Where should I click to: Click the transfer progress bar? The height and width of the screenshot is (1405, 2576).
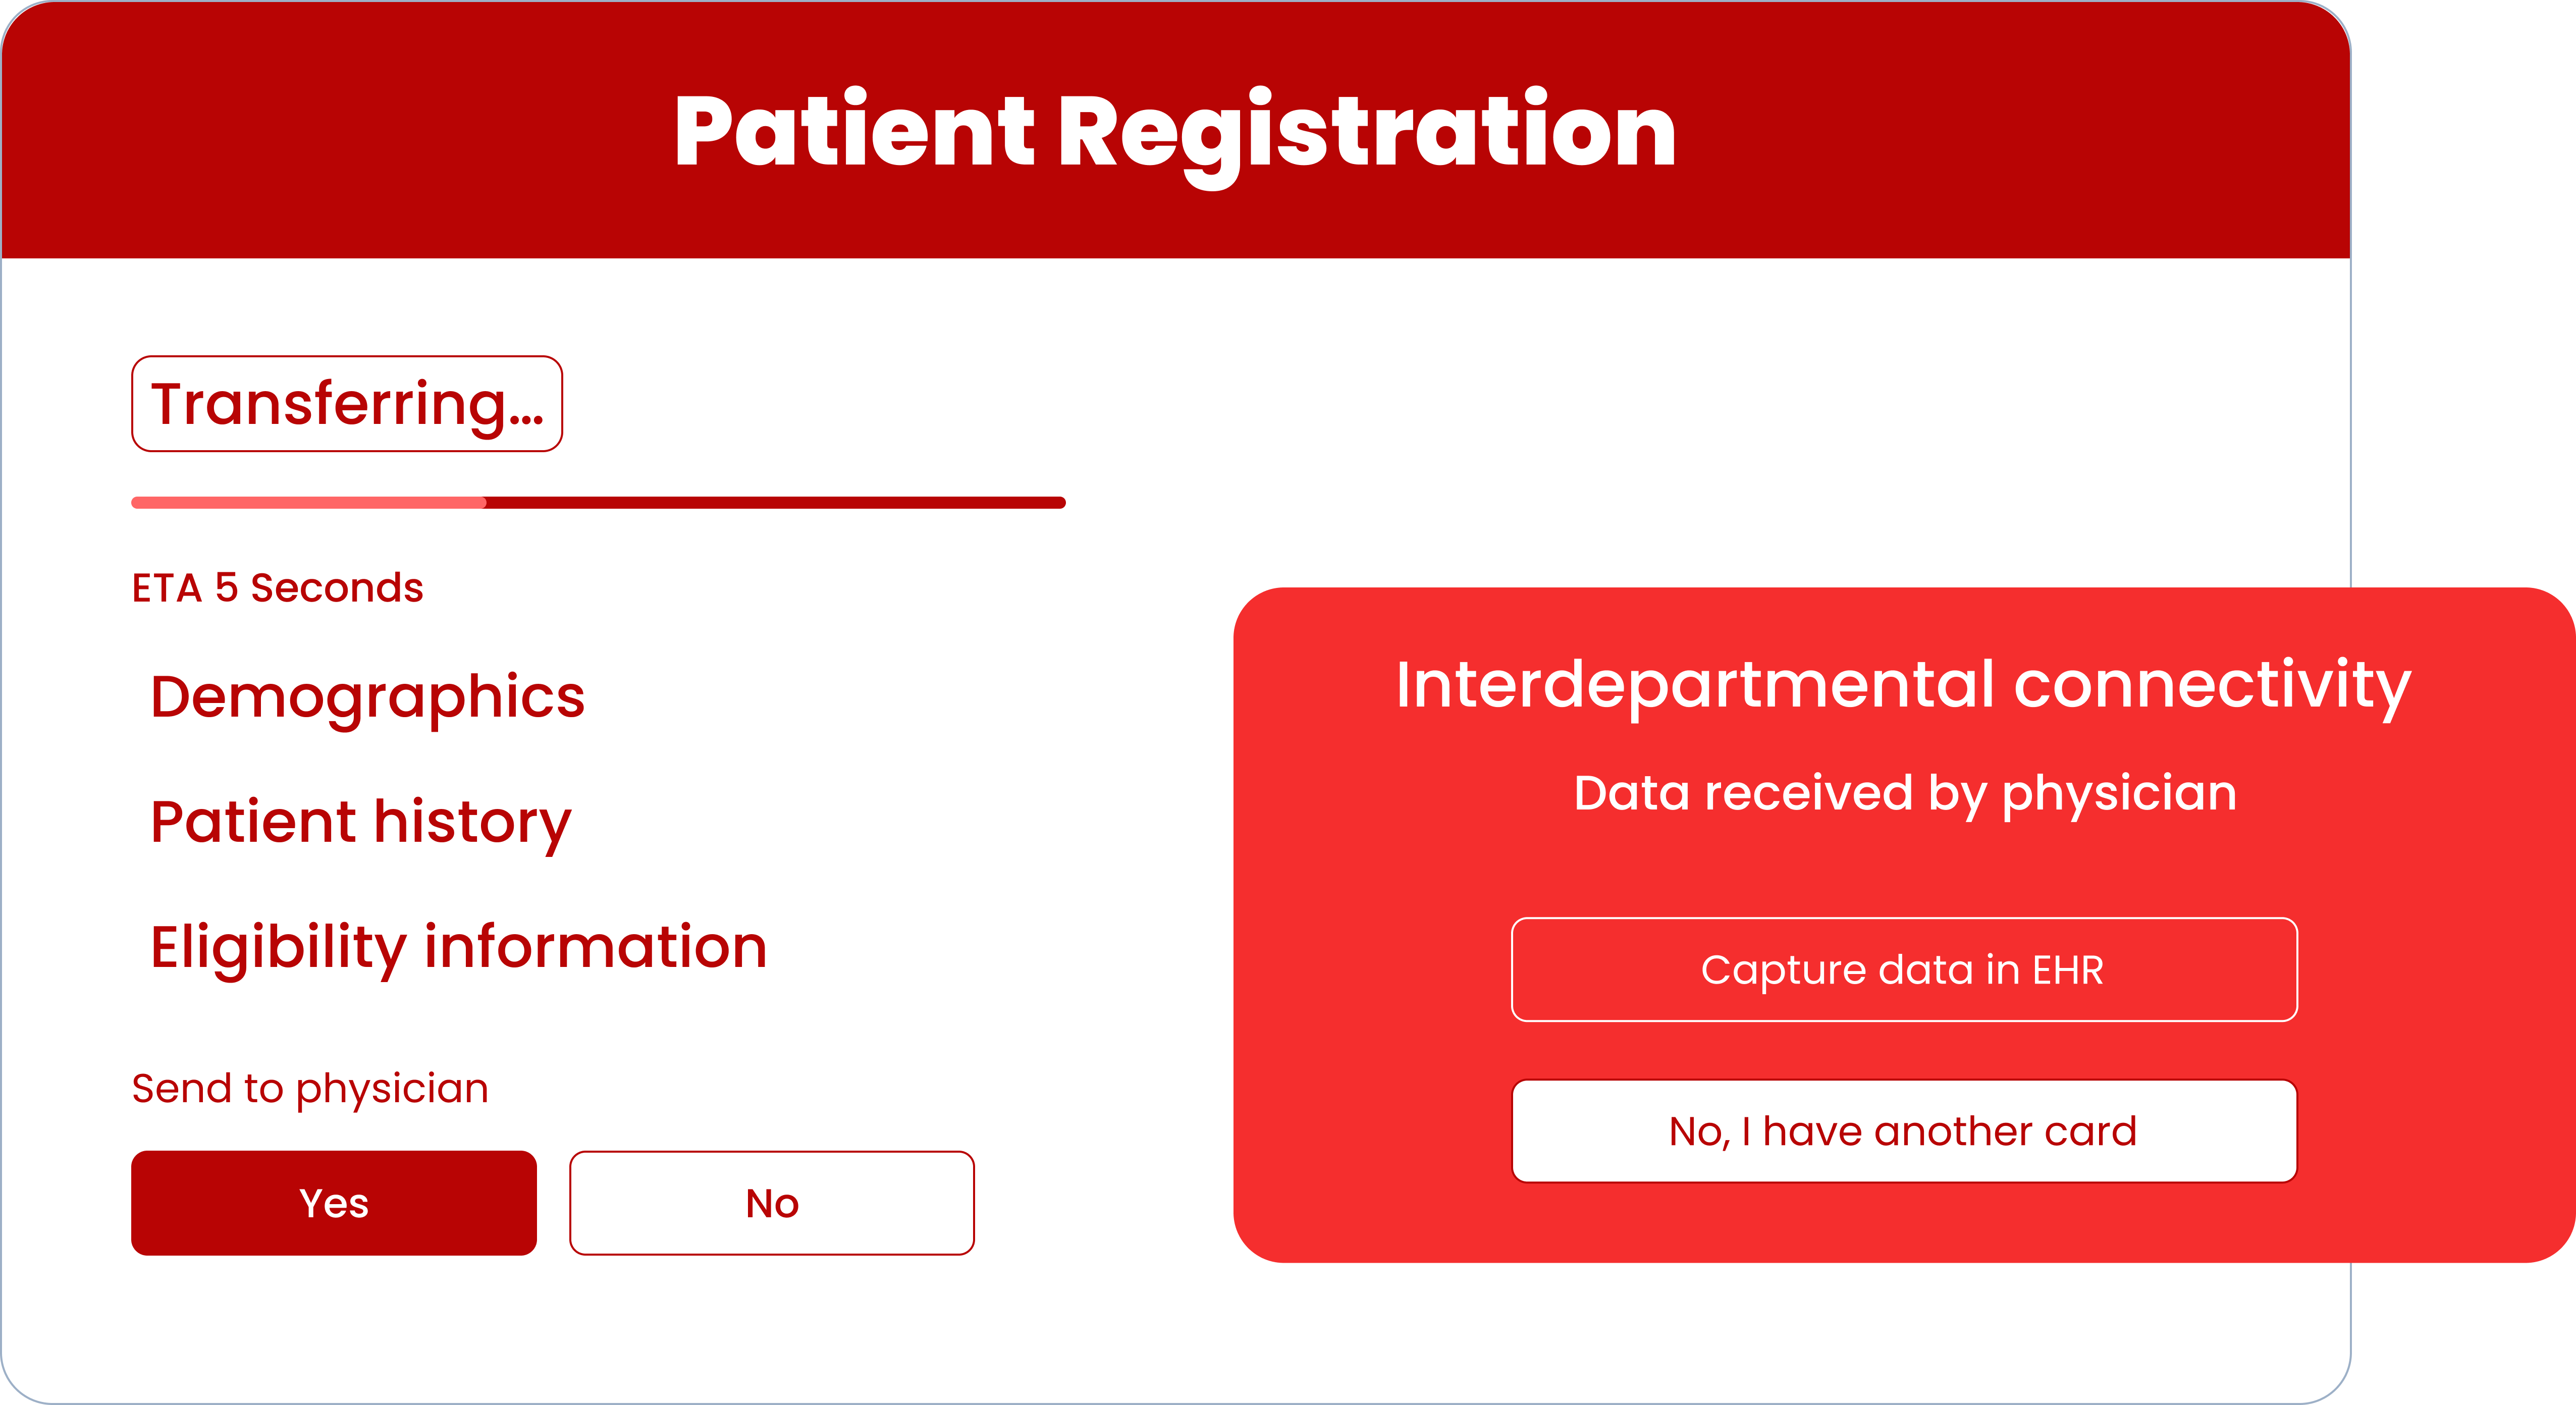point(598,503)
